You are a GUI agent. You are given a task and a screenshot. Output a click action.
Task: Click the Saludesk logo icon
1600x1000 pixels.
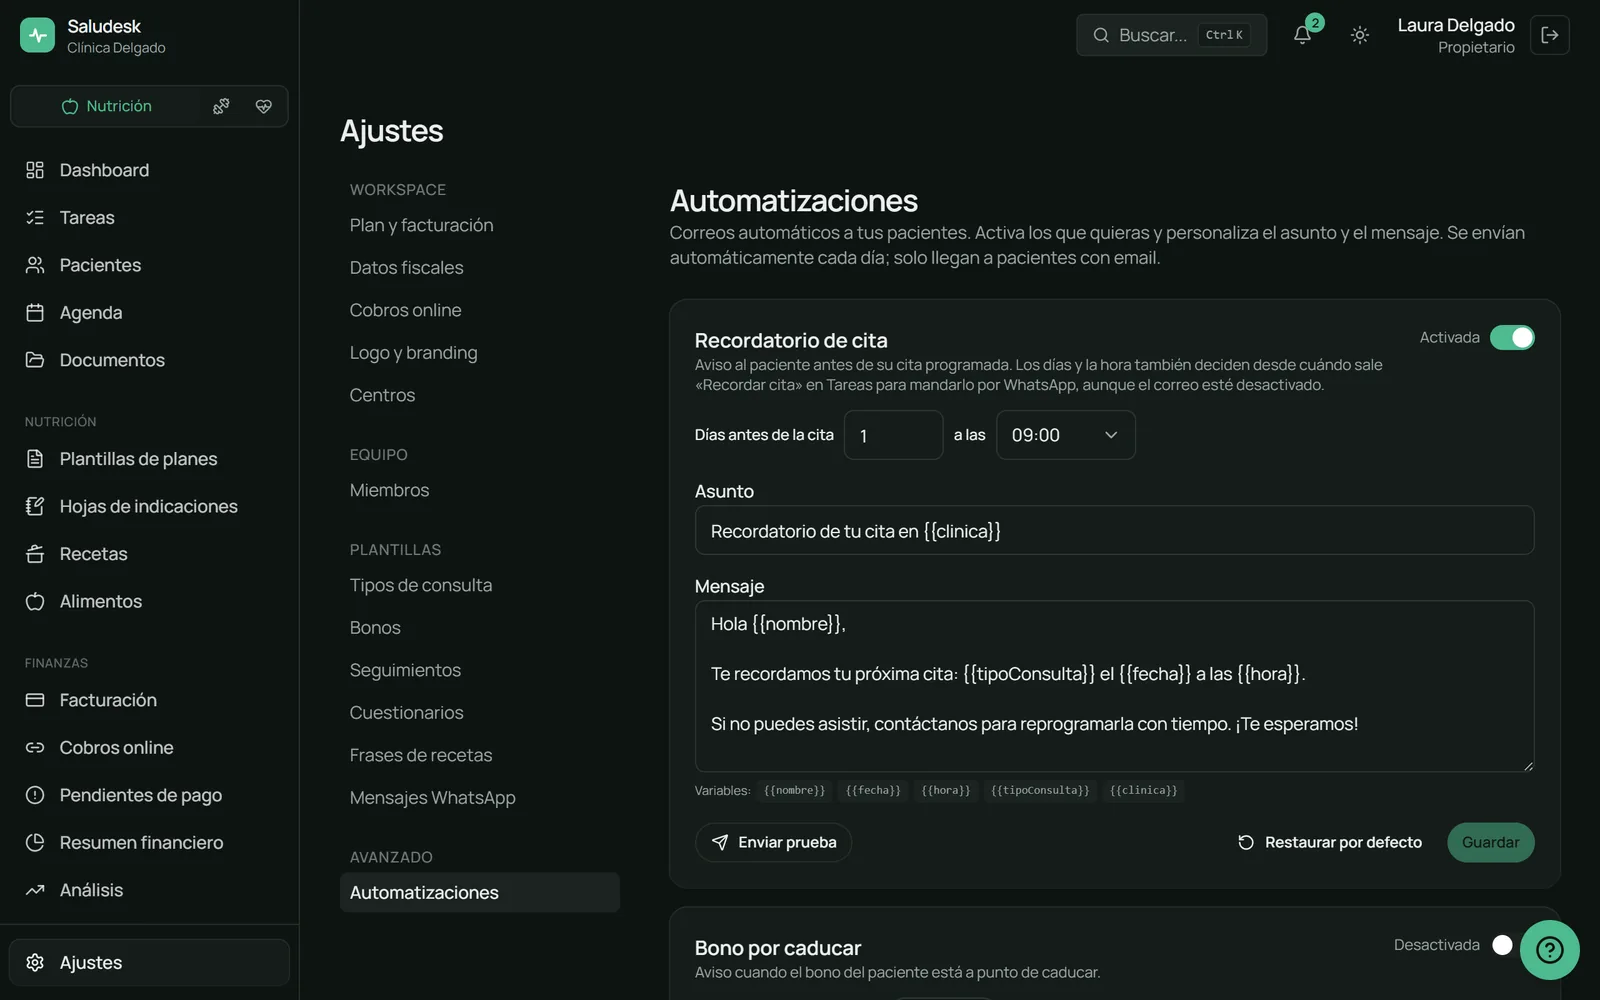37,35
